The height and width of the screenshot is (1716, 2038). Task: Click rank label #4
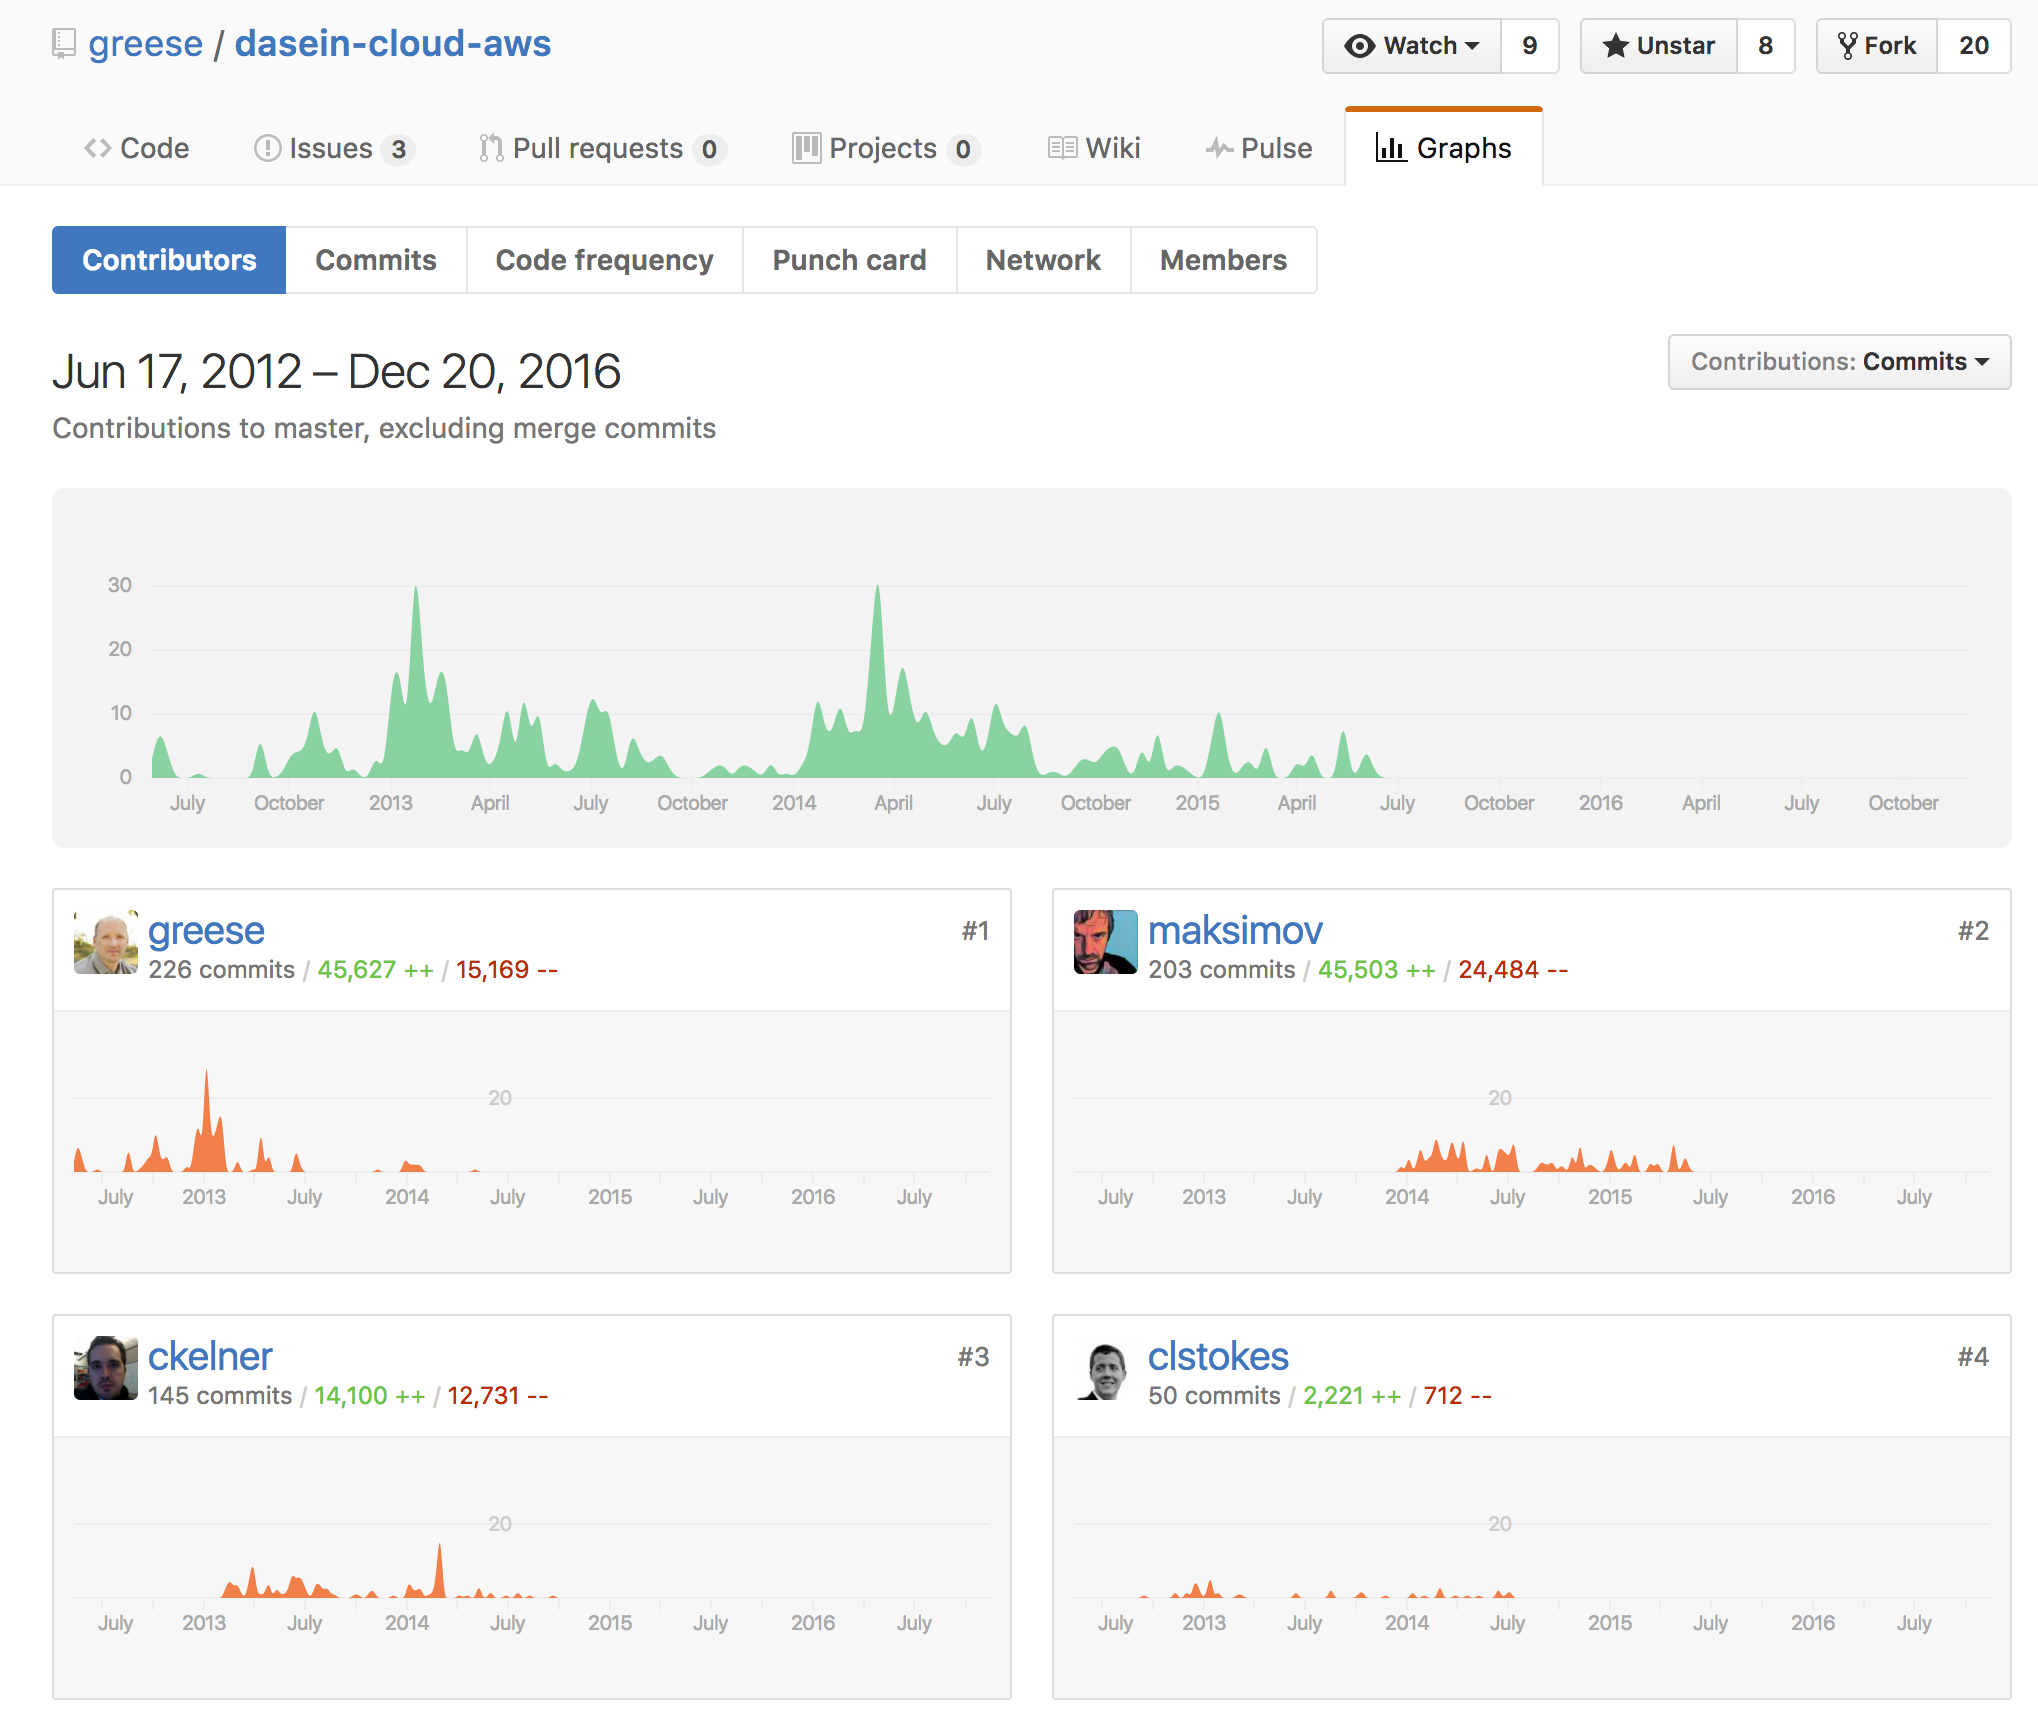(x=1973, y=1357)
